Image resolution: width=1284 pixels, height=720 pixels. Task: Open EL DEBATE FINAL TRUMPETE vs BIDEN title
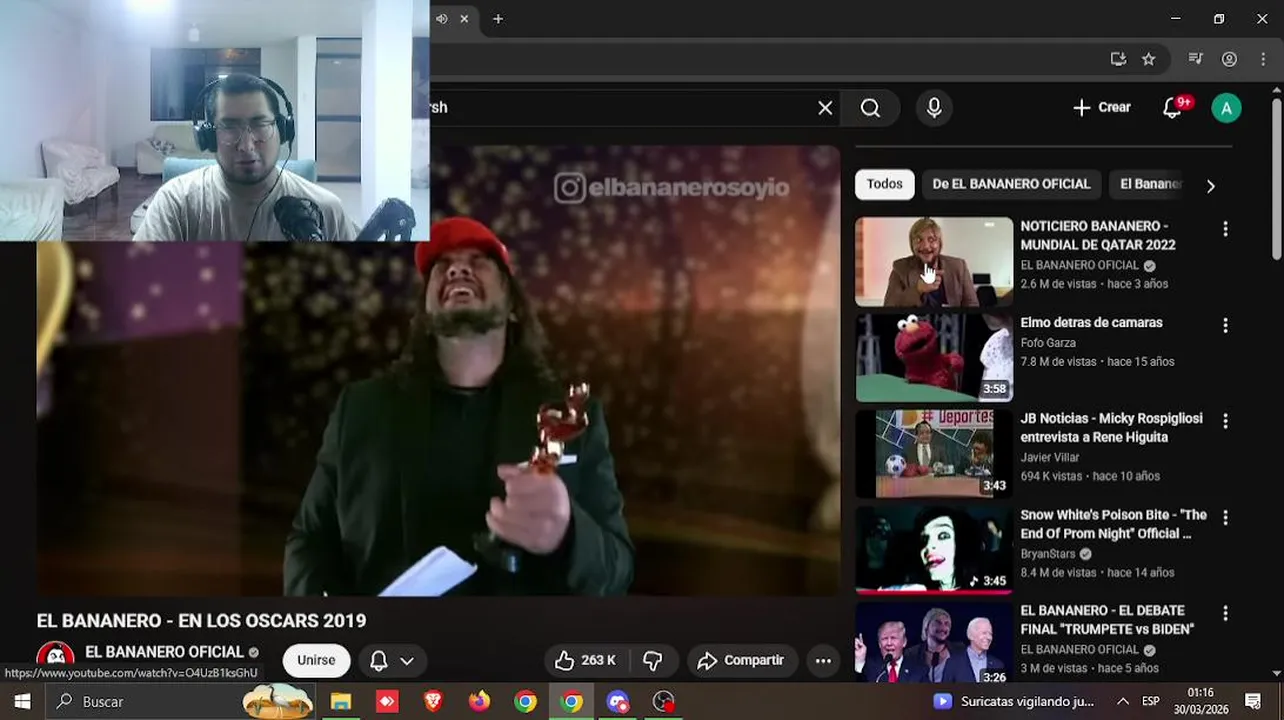tap(1107, 620)
